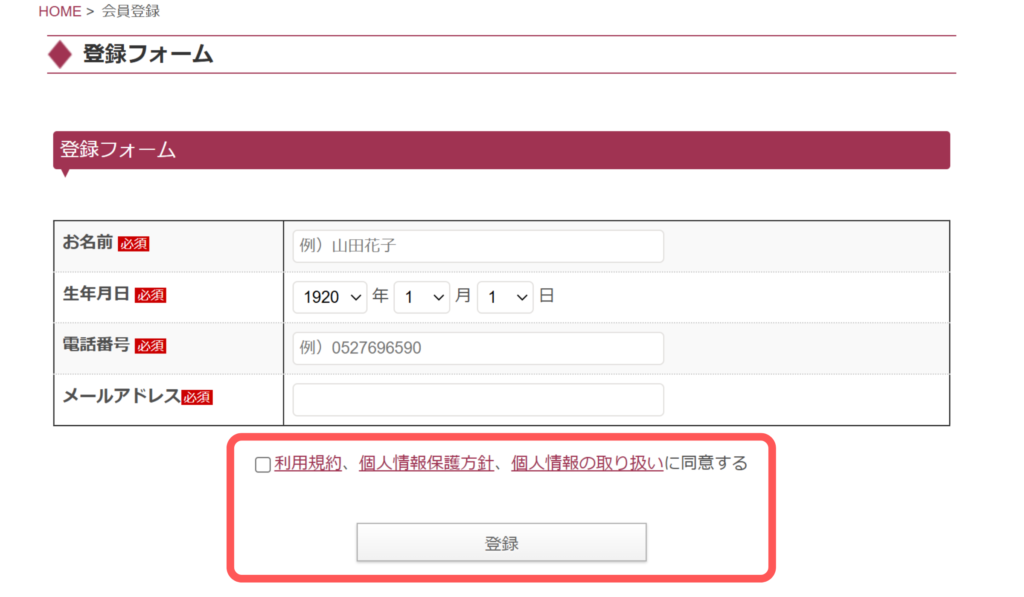Open the birth year dropdown showing 1920
This screenshot has width=1024, height=597.
pyautogui.click(x=329, y=297)
